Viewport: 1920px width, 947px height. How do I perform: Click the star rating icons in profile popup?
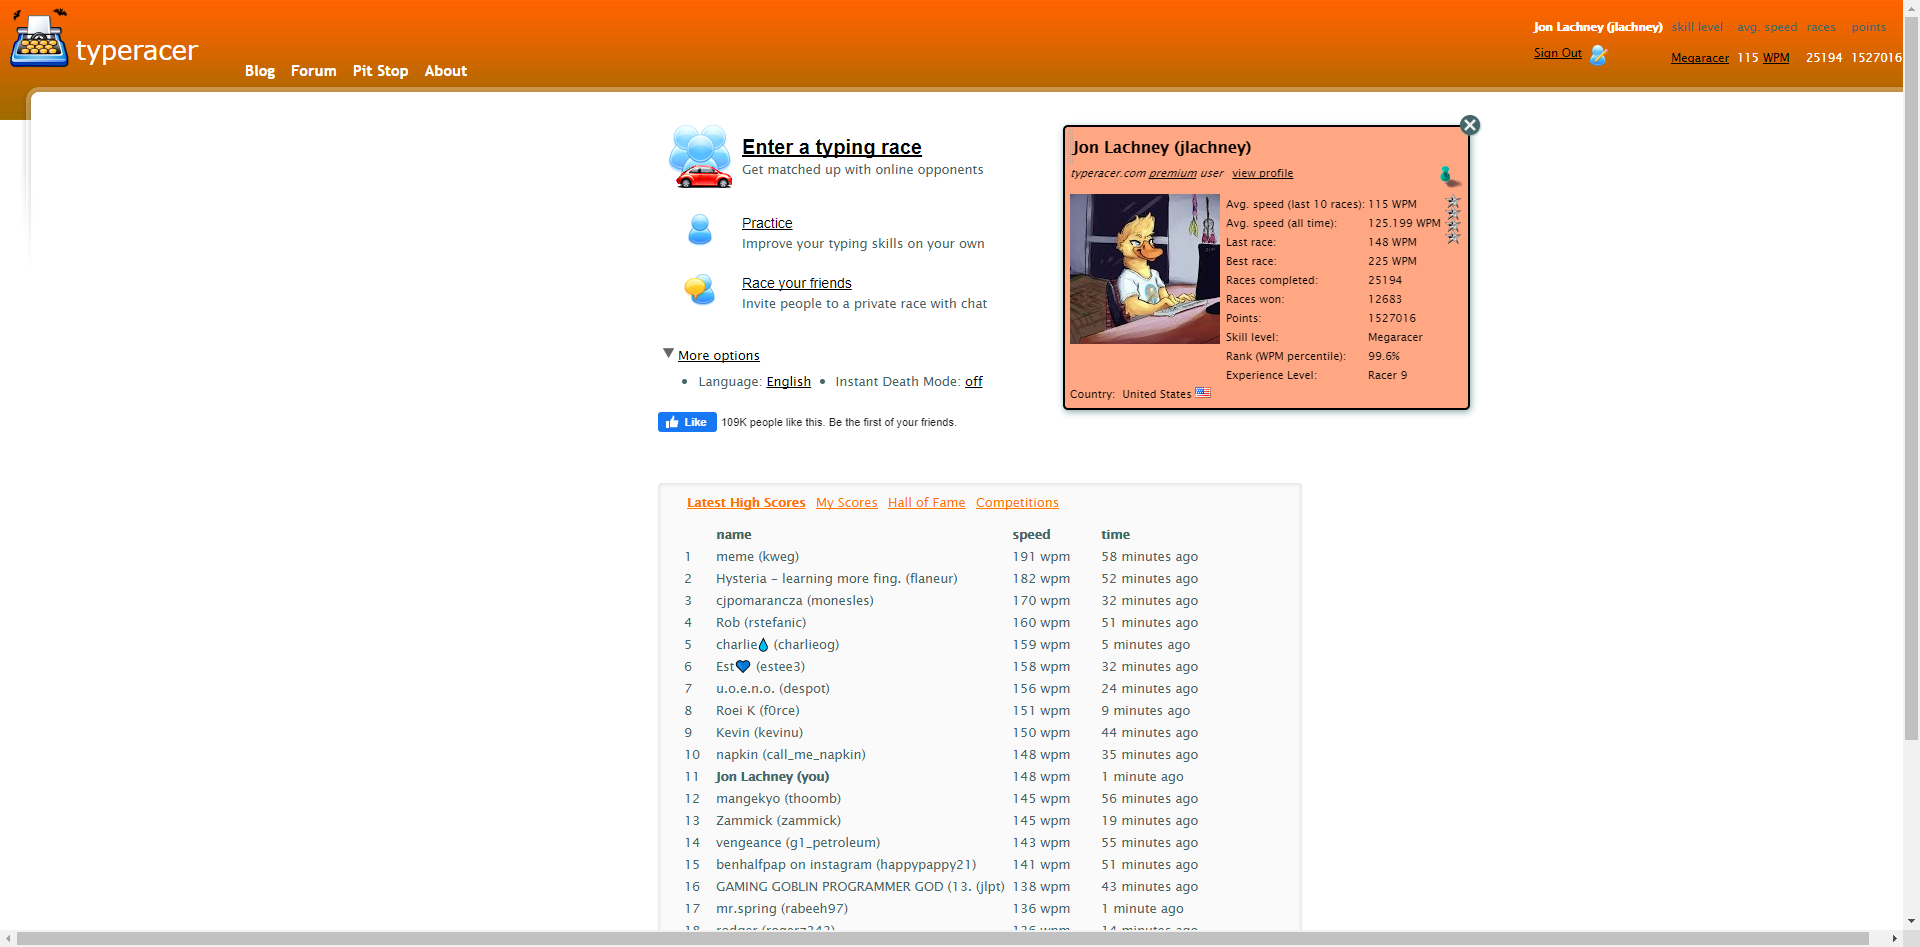coord(1453,220)
